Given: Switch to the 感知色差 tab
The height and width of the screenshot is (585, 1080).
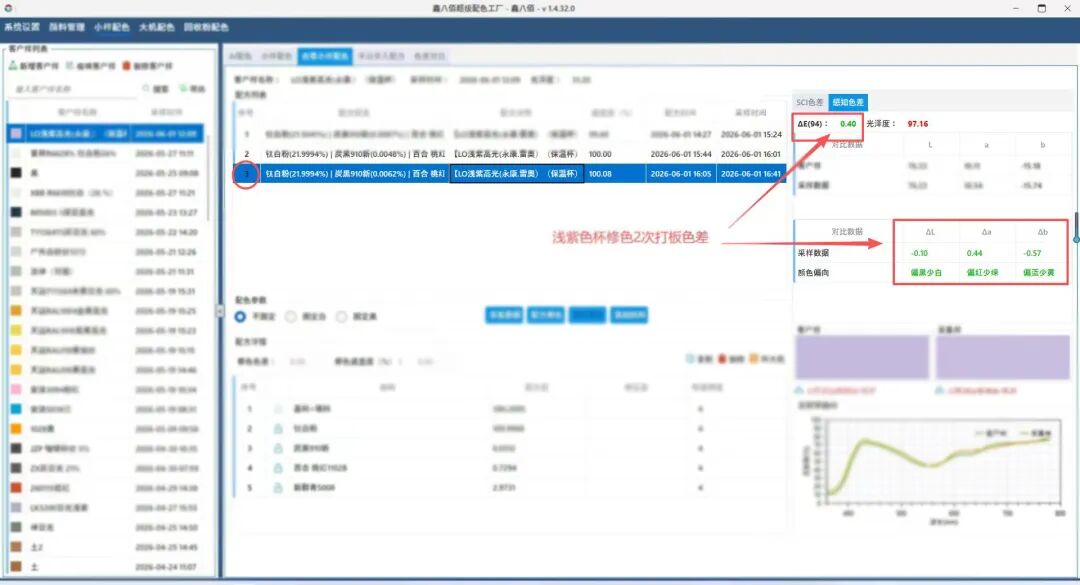Looking at the screenshot, I should [x=848, y=102].
